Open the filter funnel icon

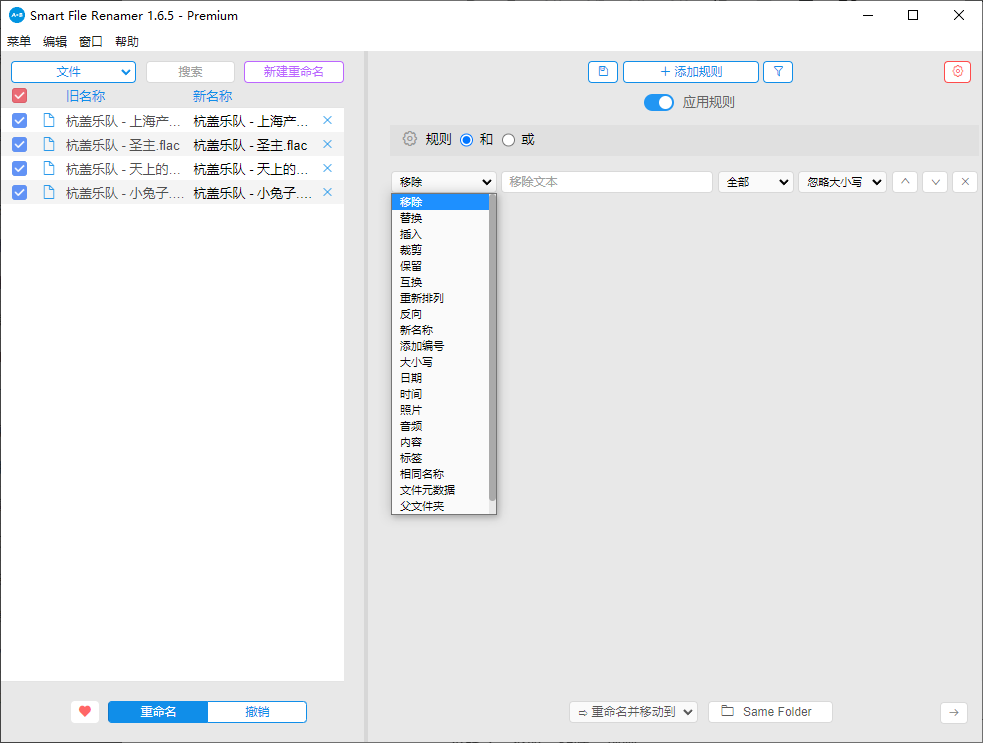(x=778, y=72)
